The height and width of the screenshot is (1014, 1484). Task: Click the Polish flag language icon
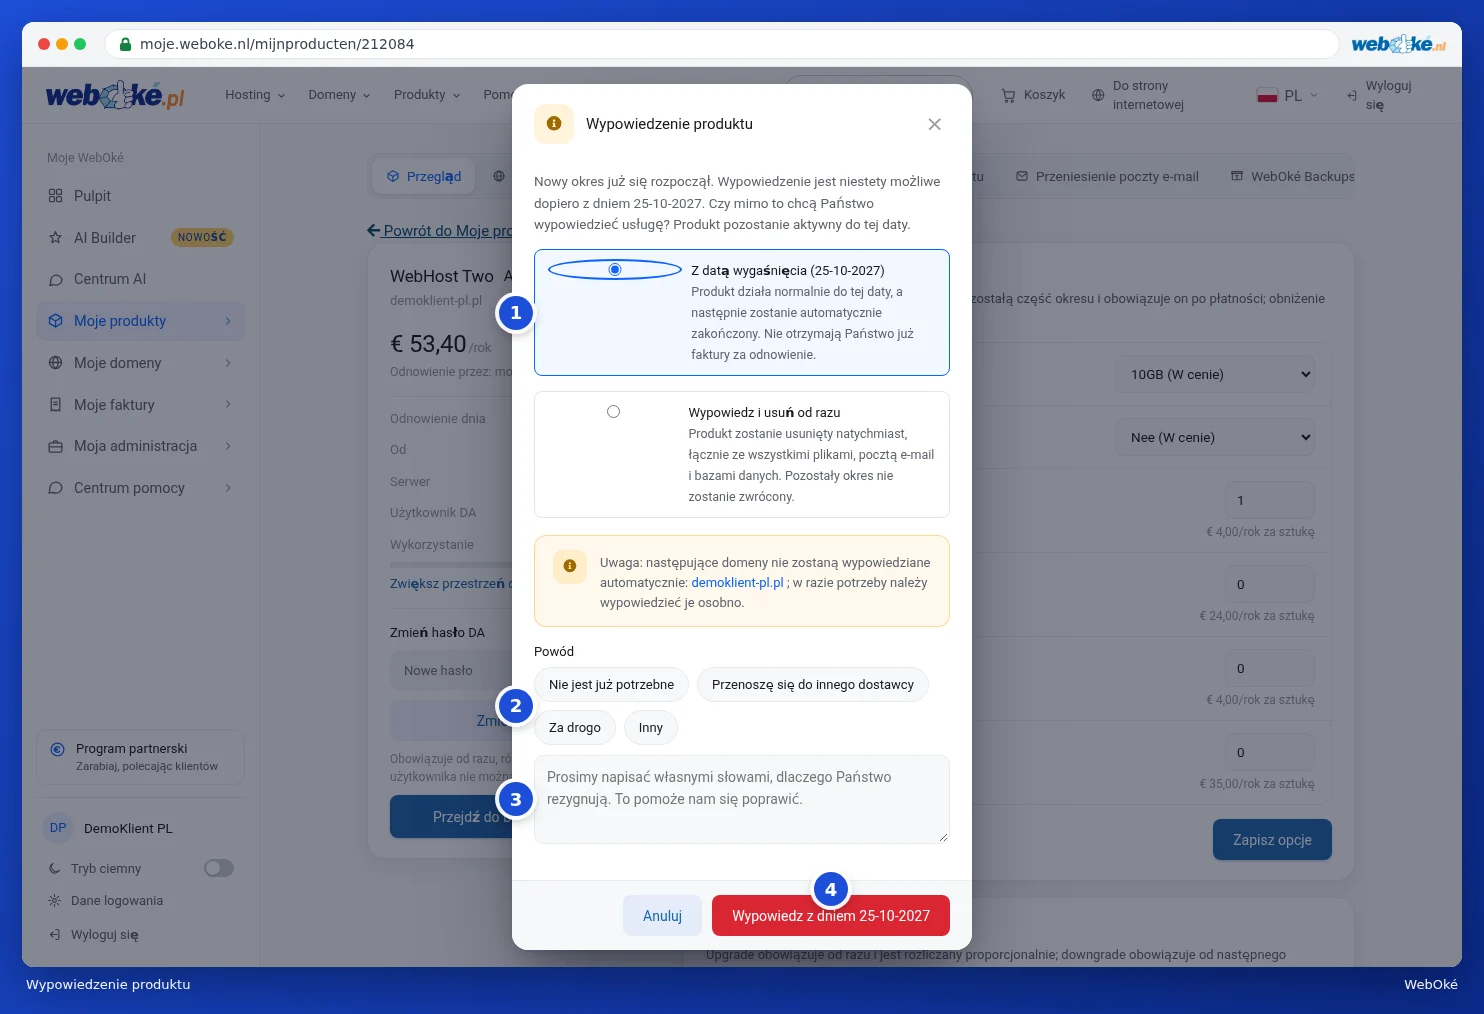(x=1267, y=95)
